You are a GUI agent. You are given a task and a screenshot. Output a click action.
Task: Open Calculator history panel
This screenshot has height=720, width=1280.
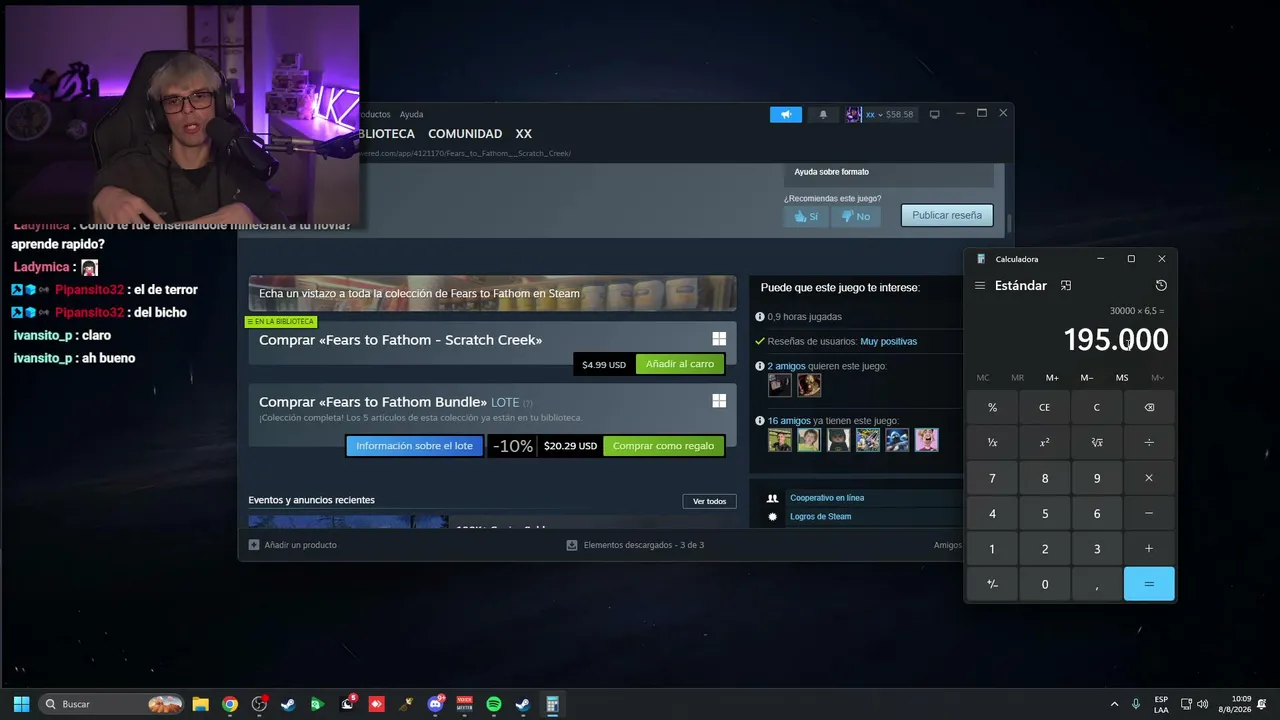tap(1161, 286)
